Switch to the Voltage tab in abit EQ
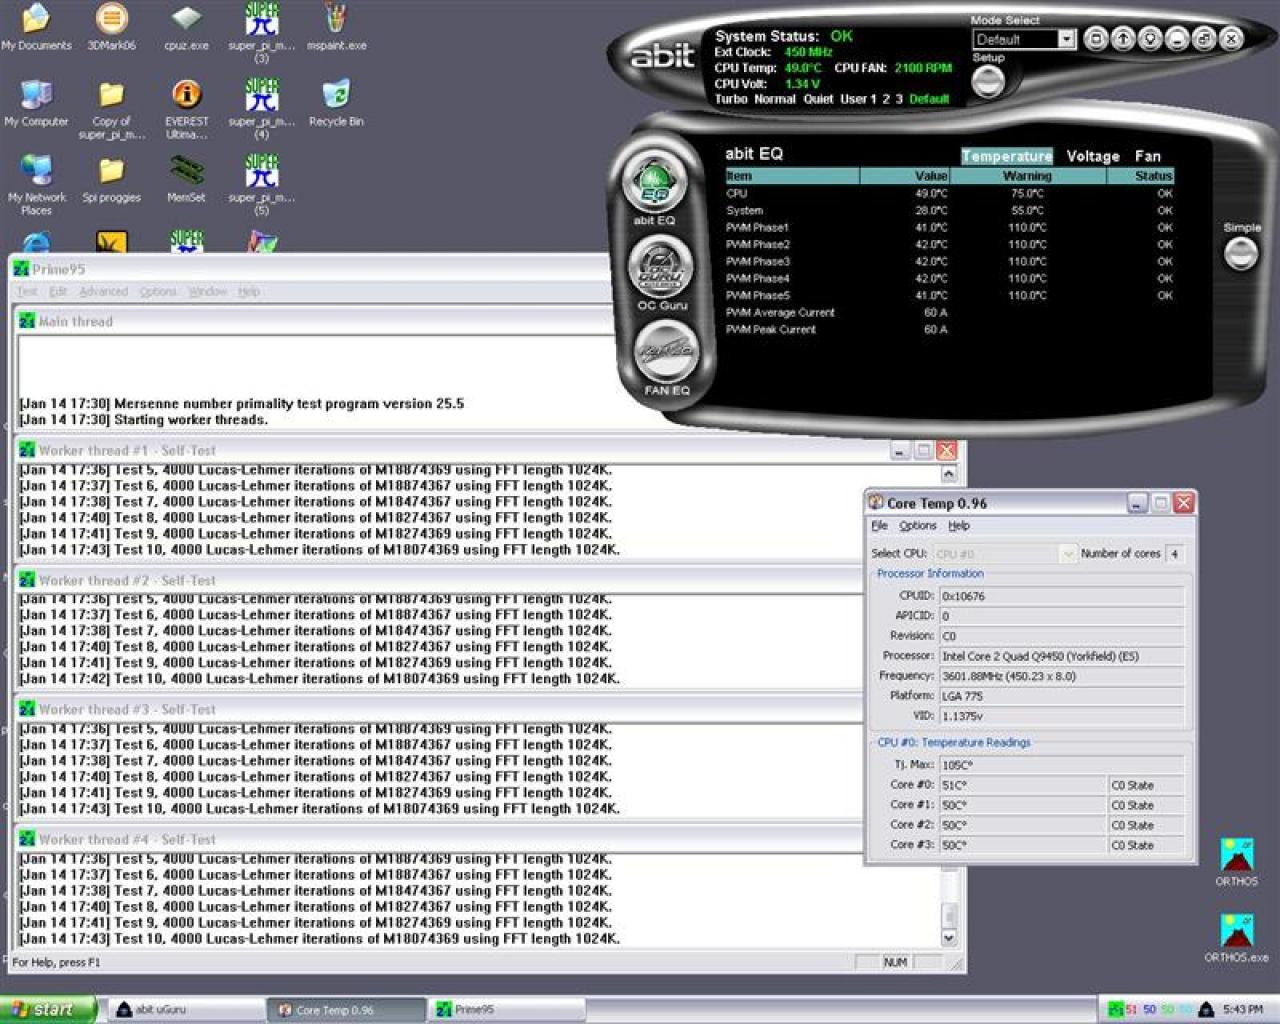Image resolution: width=1280 pixels, height=1024 pixels. (1092, 156)
